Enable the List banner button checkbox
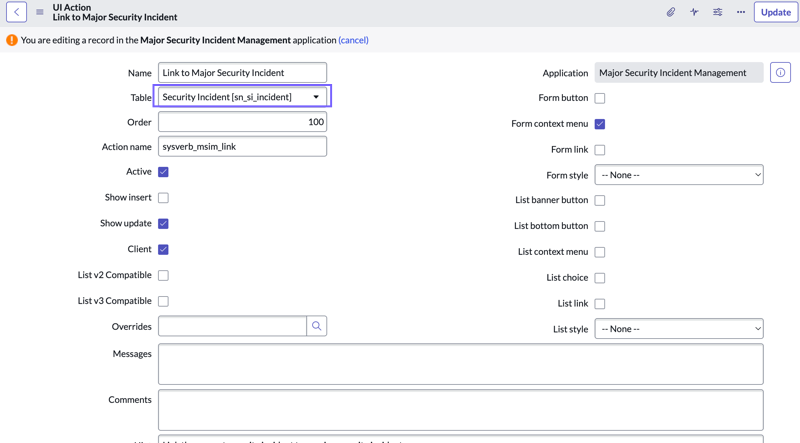Screen dimensions: 800x443 click(x=600, y=201)
